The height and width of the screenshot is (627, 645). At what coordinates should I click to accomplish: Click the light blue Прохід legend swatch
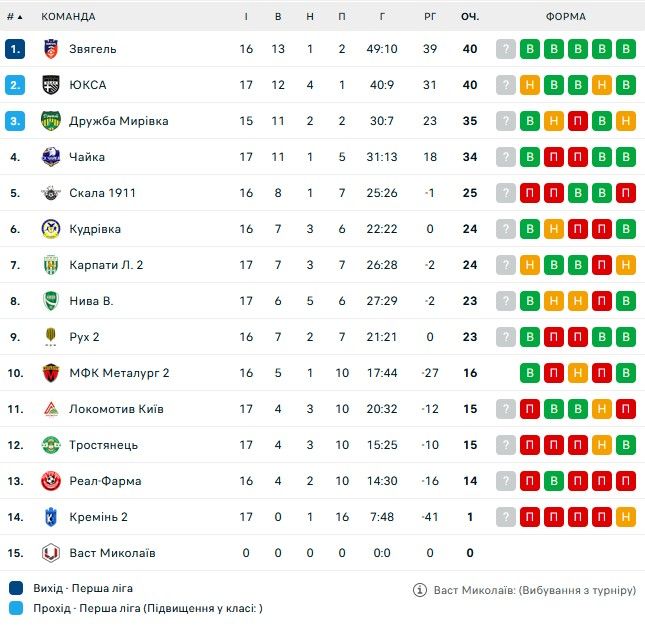pyautogui.click(x=15, y=608)
